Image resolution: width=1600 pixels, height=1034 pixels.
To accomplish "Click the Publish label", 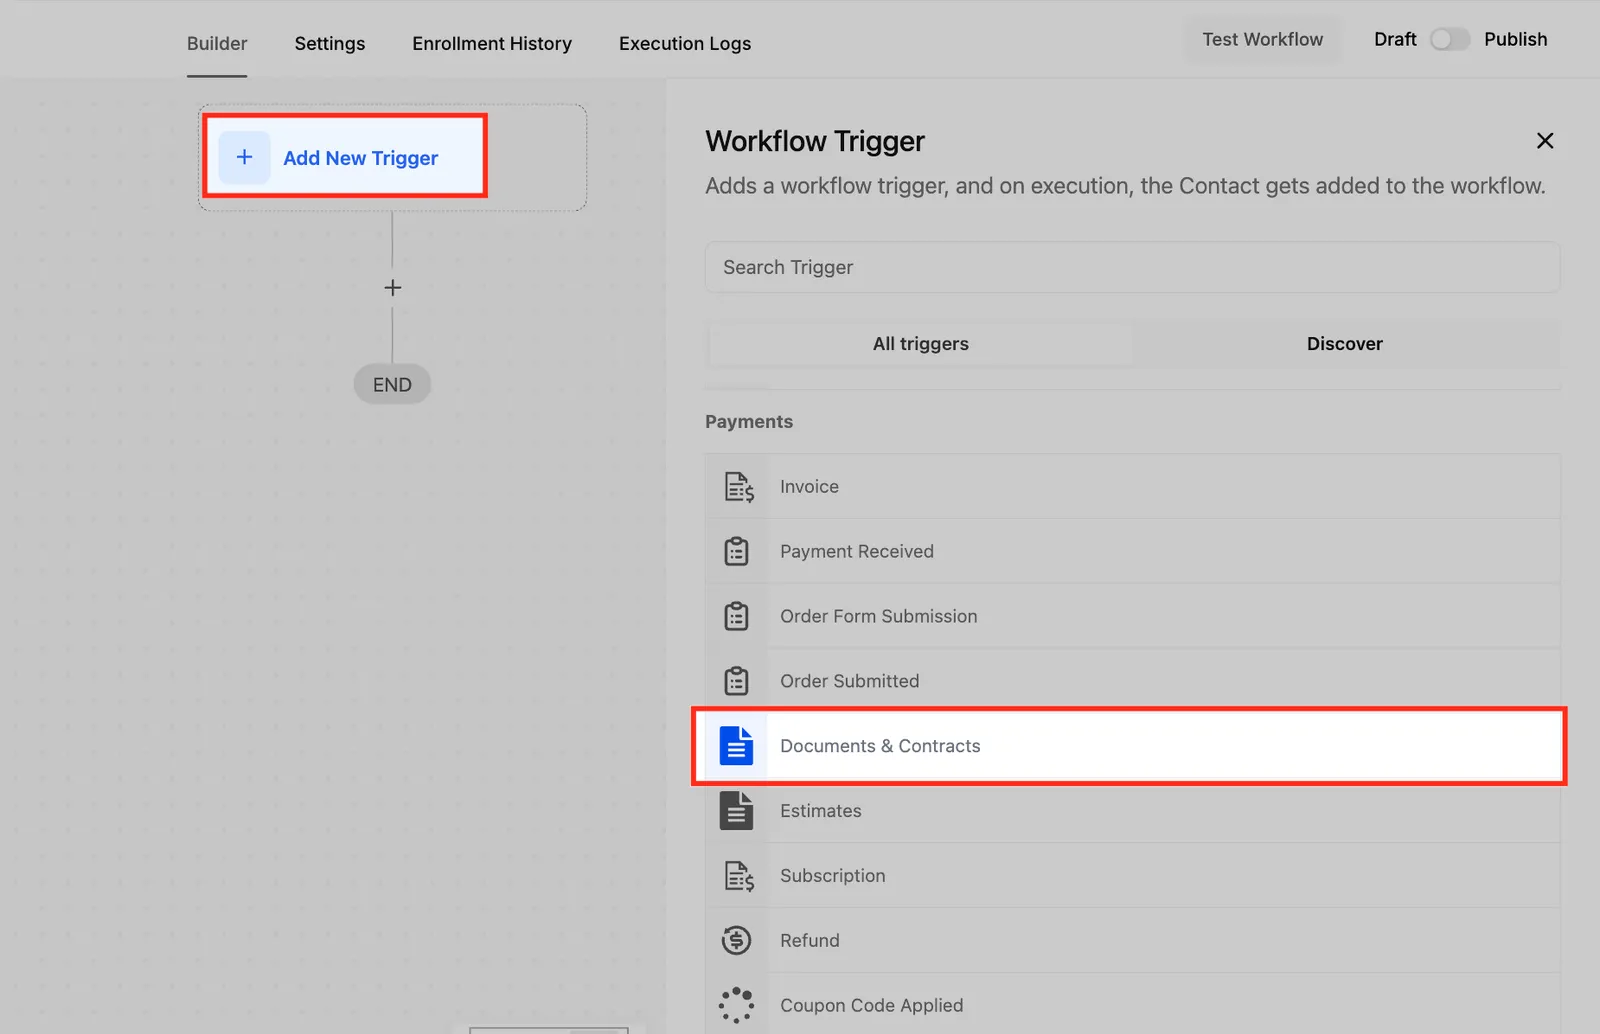I will point(1515,39).
